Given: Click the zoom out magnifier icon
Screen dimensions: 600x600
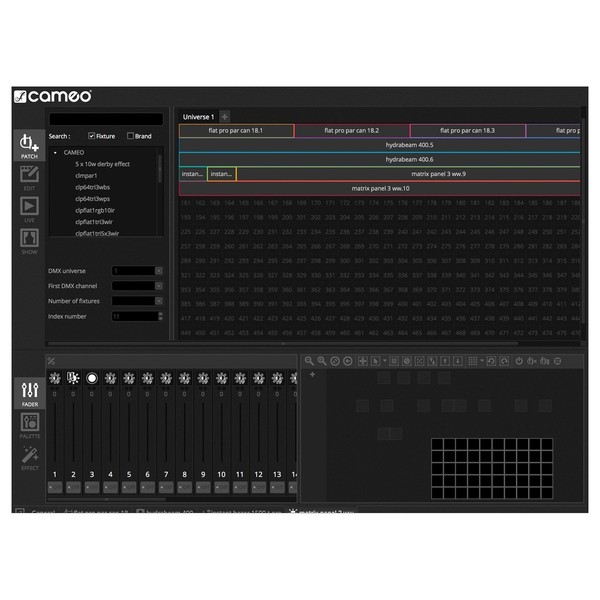Looking at the screenshot, I should pos(309,361).
